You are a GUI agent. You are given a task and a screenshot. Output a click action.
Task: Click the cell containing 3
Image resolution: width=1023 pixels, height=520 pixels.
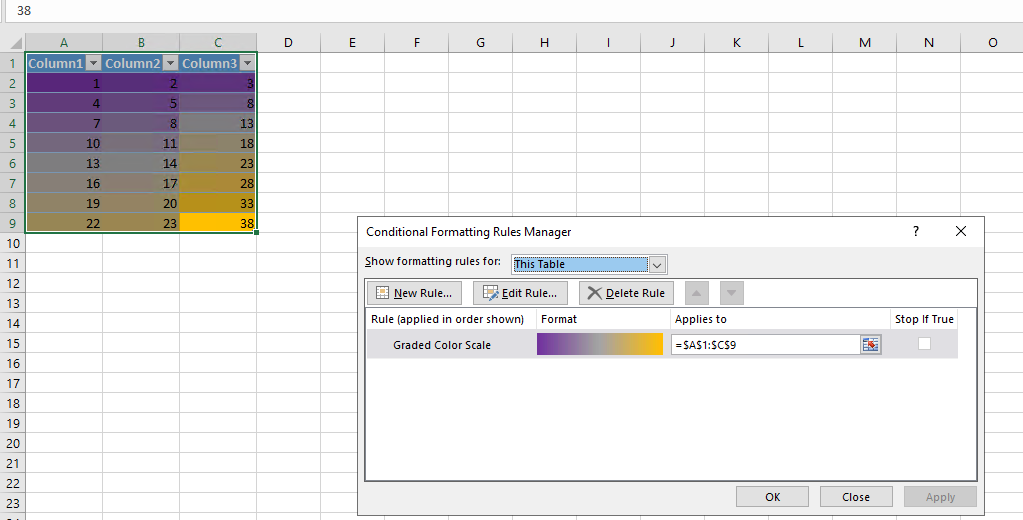[218, 84]
